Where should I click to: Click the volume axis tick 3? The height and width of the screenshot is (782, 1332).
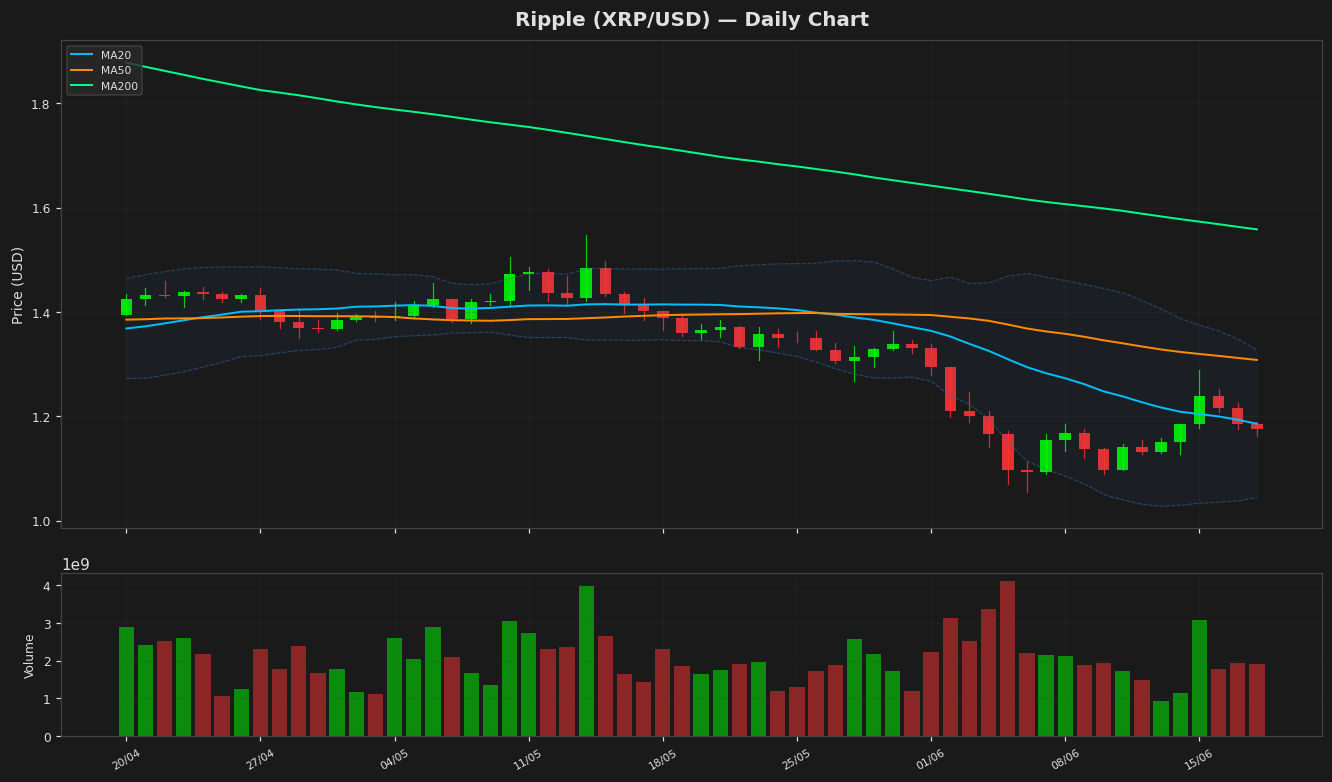click(47, 624)
